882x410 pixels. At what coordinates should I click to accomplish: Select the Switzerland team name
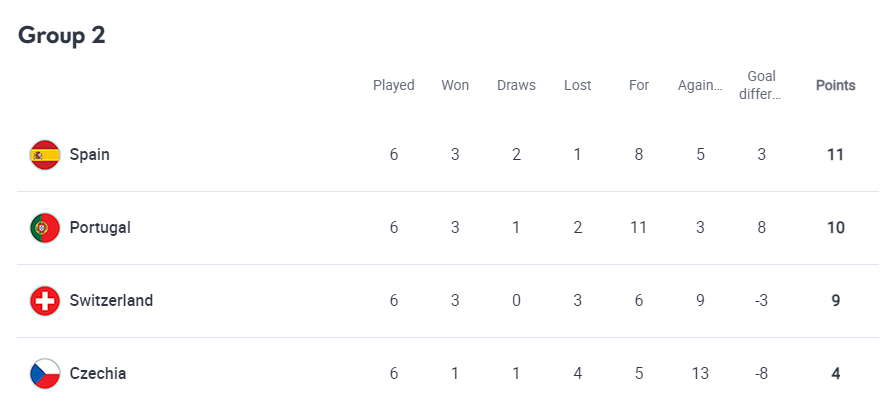[x=111, y=301]
